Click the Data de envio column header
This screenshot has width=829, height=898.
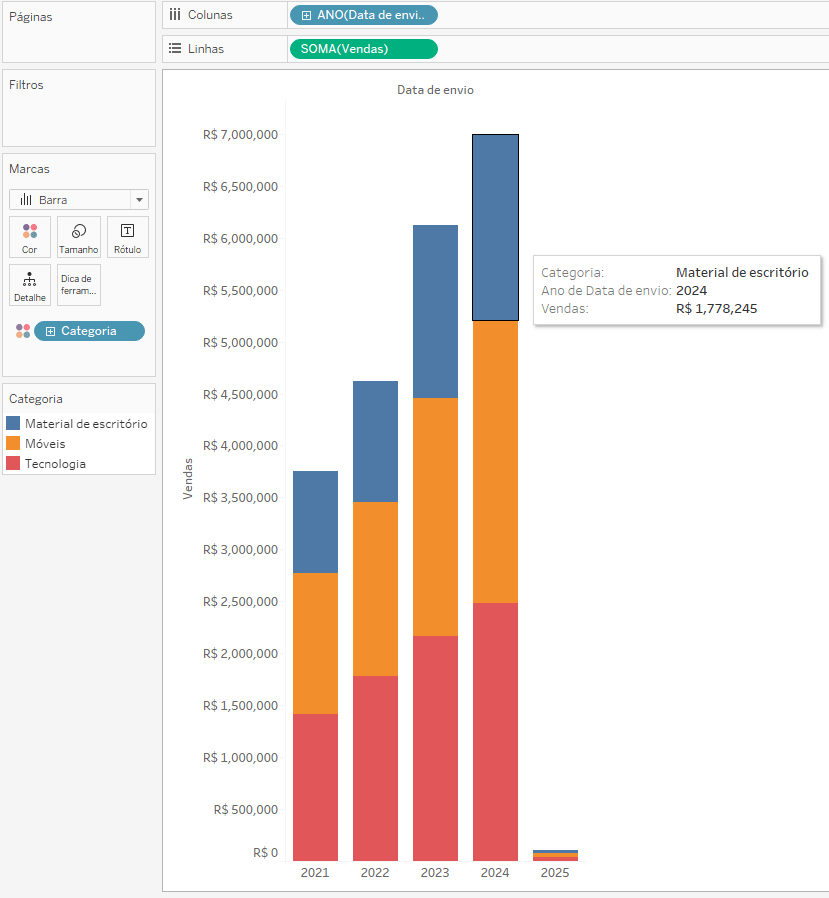tap(435, 90)
